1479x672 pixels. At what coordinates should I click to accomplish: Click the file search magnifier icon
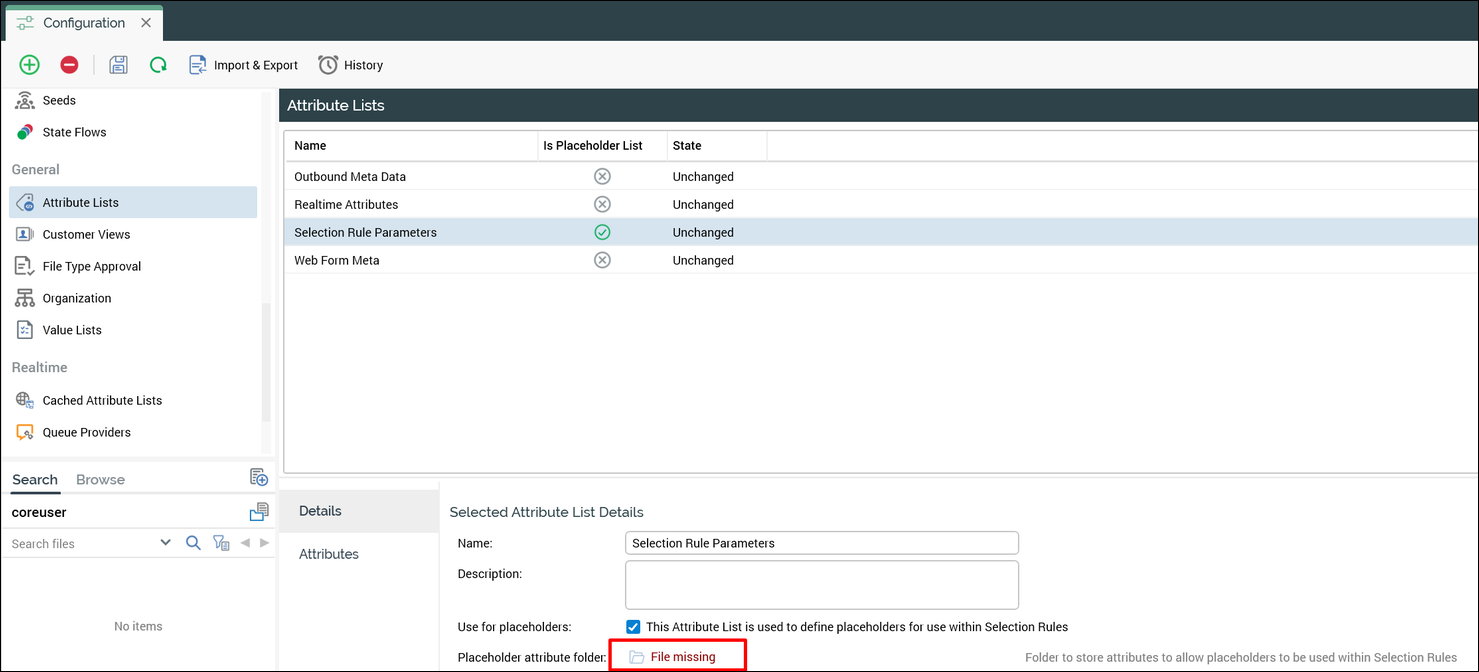click(x=194, y=543)
